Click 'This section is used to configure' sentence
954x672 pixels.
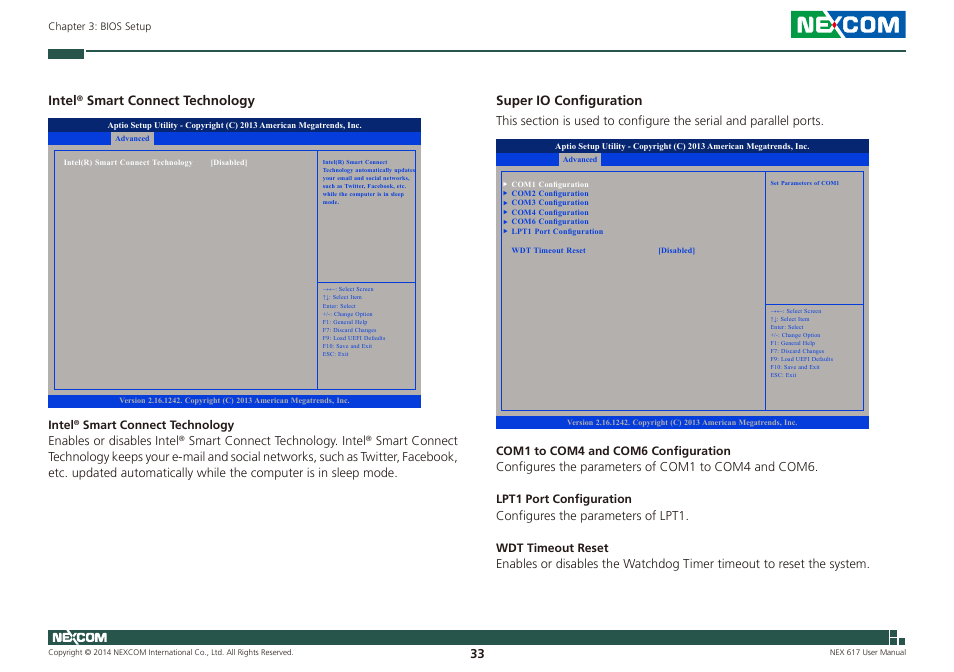(x=660, y=120)
